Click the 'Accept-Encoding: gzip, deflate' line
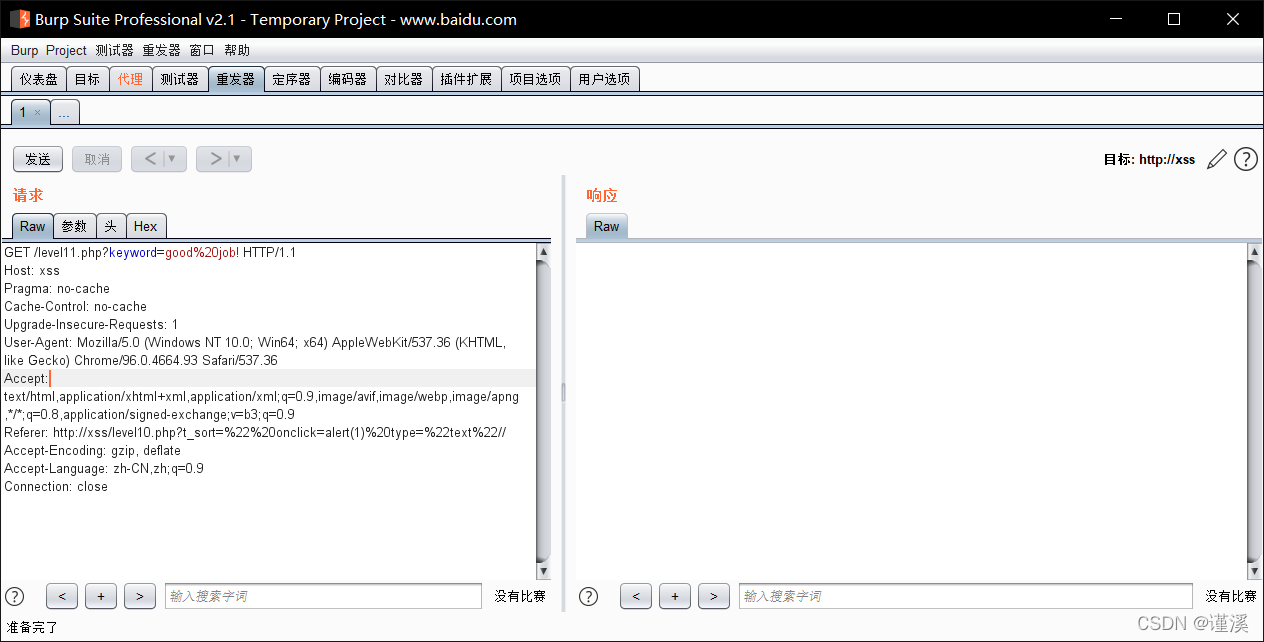 click(92, 451)
